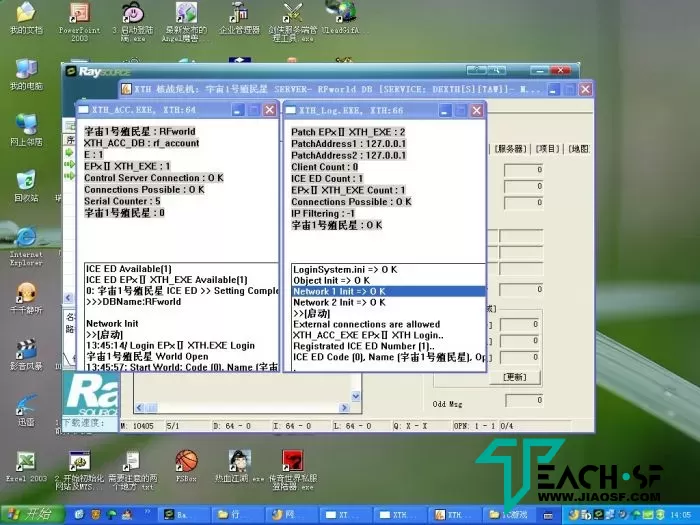Launch the Excel 2003 desktop shortcut
700x525 pixels.
(x=26, y=466)
